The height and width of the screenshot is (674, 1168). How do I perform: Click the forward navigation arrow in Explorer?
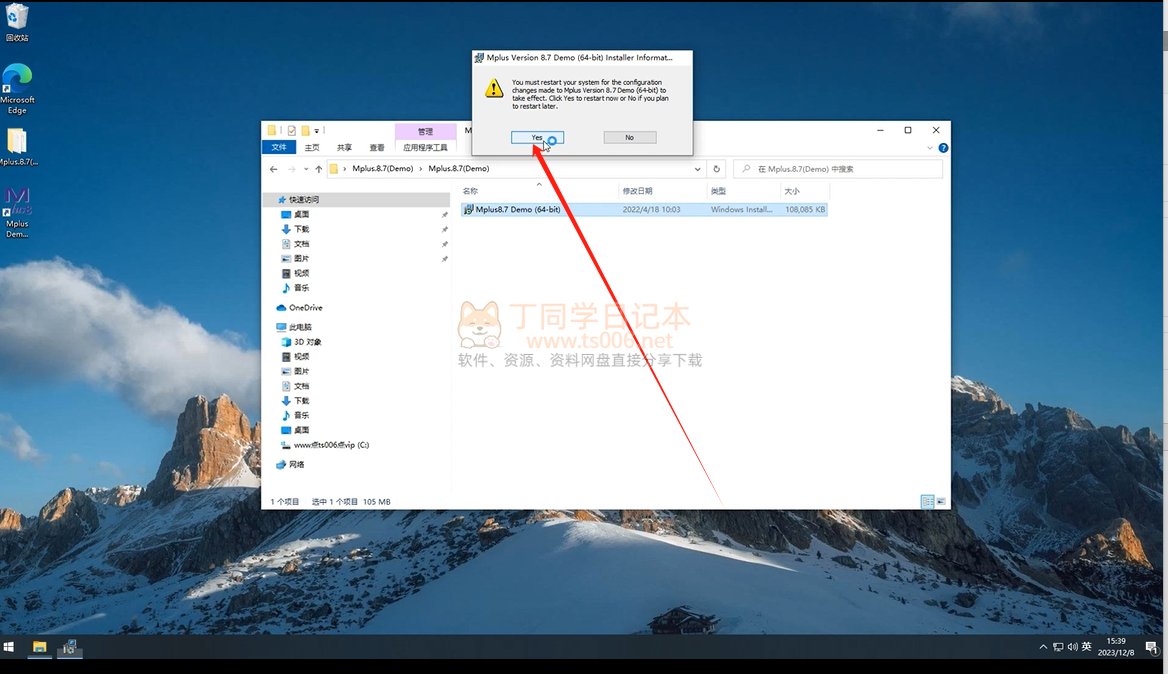[291, 169]
